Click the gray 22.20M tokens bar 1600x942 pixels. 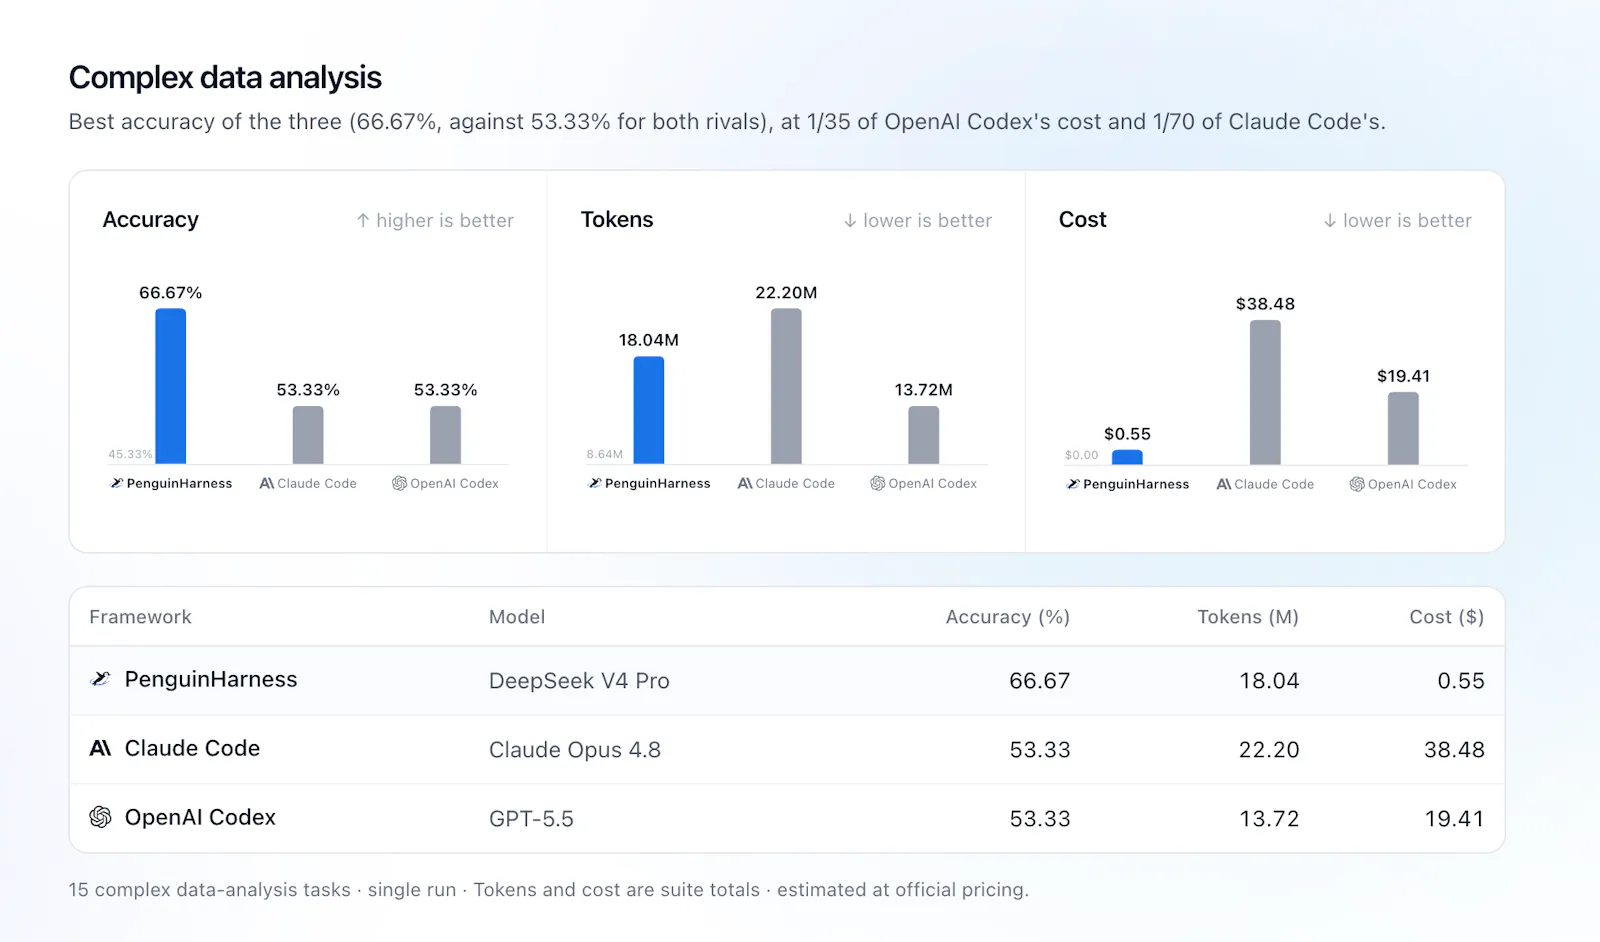786,386
